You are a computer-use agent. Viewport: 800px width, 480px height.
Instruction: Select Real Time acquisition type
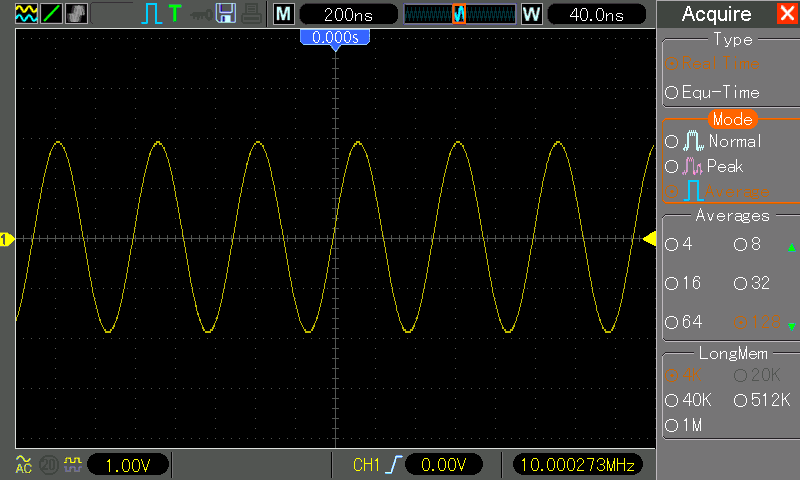713,63
